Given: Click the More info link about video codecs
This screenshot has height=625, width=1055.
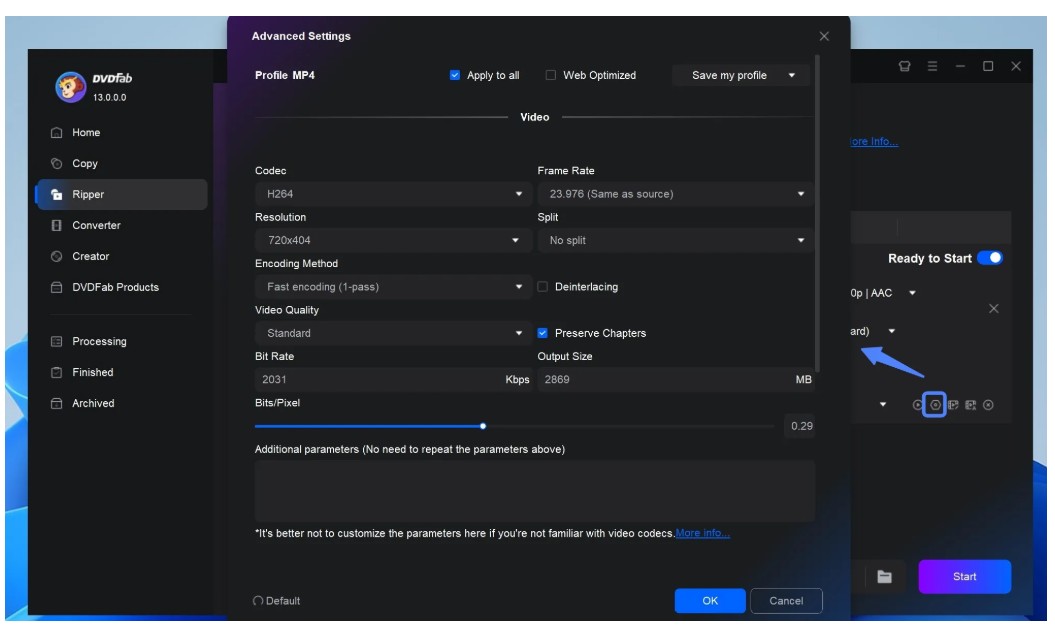Looking at the screenshot, I should (x=703, y=533).
